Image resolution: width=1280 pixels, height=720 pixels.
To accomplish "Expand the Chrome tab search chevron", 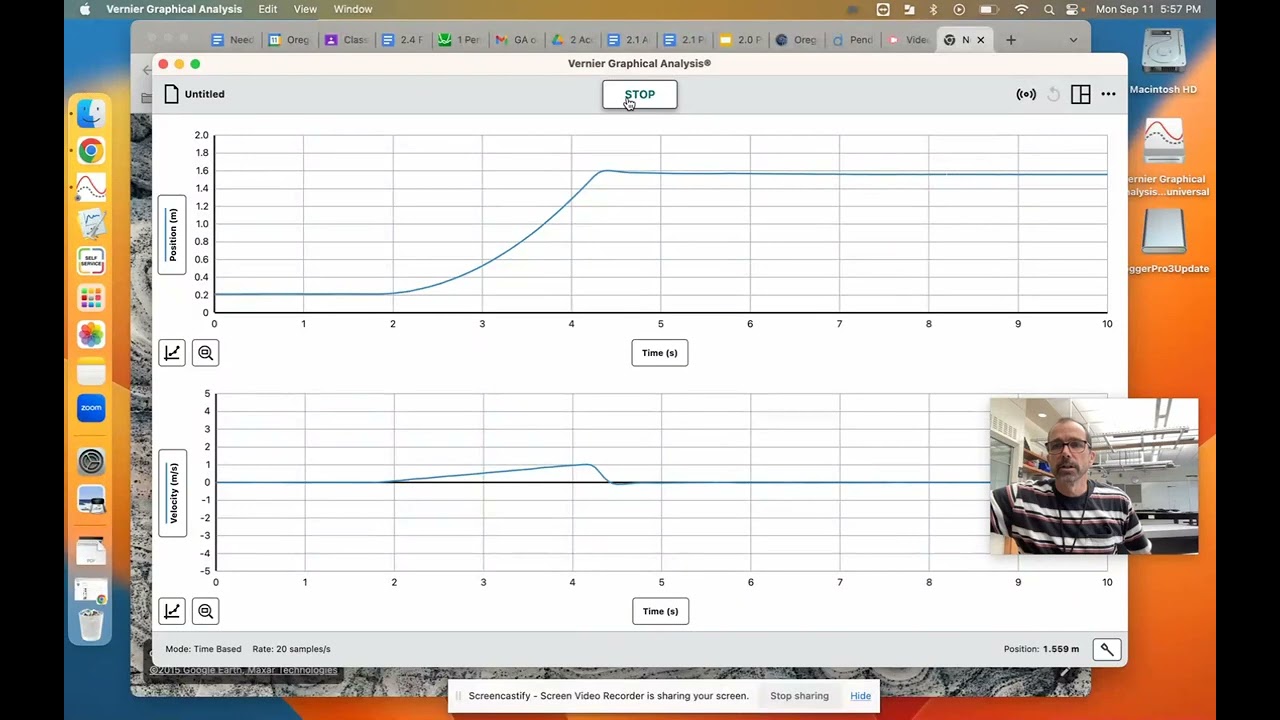I will tap(1073, 40).
